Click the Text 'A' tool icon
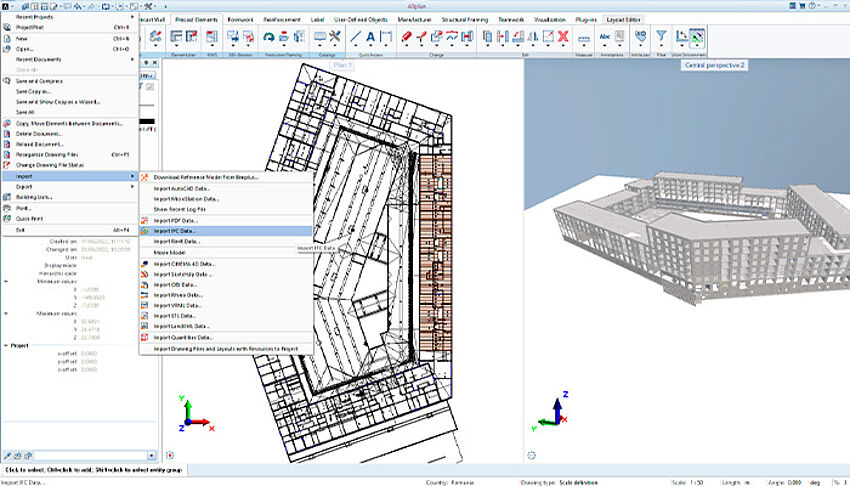This screenshot has width=850, height=486. [371, 37]
